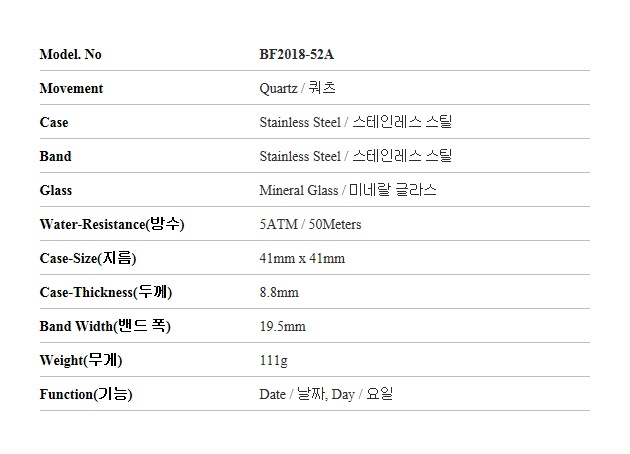Click the Water-Resistance label
The width and height of the screenshot is (630, 454).
[112, 224]
